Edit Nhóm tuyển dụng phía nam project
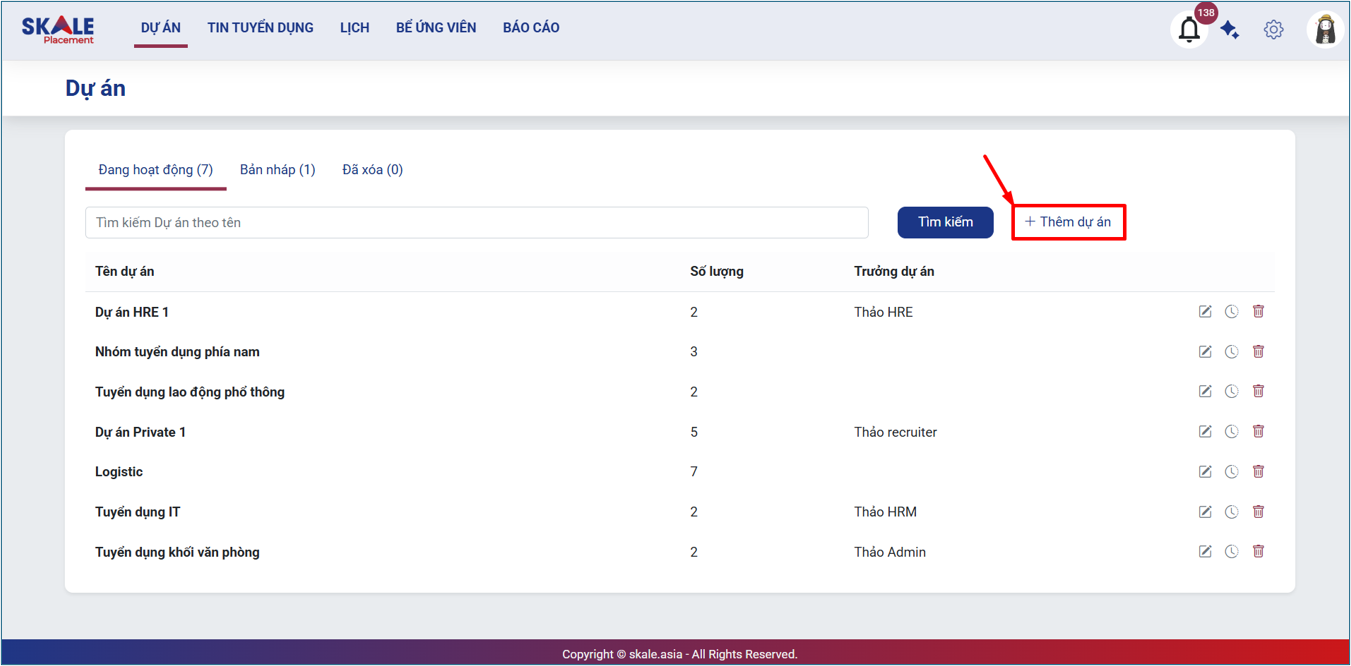 coord(1205,352)
